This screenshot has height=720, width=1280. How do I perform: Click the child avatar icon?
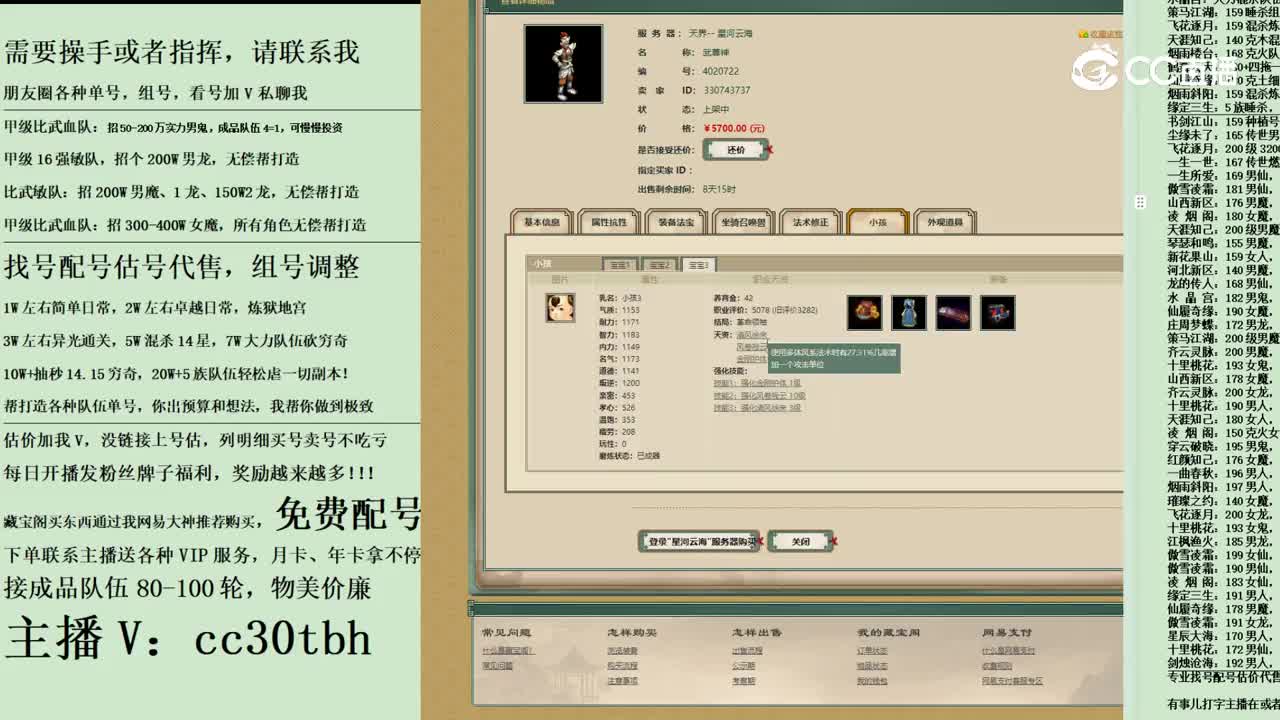[x=560, y=307]
